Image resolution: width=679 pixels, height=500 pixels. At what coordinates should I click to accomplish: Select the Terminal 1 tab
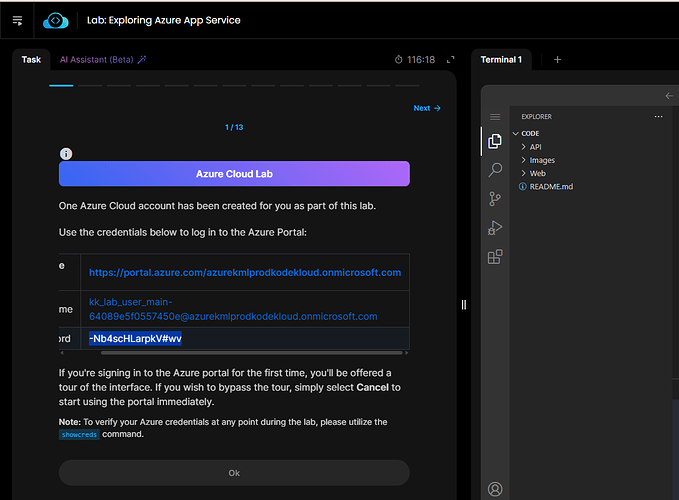click(501, 60)
